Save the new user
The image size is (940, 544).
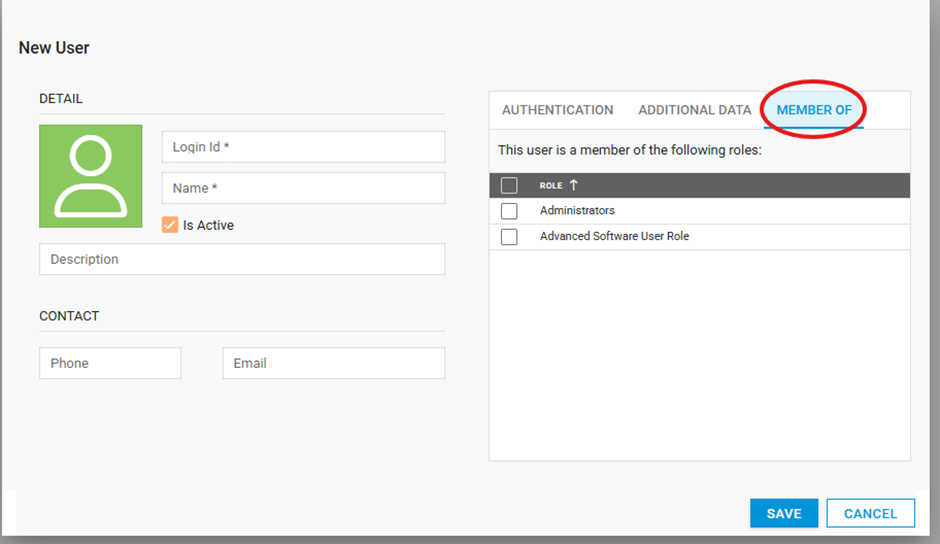[x=784, y=513]
